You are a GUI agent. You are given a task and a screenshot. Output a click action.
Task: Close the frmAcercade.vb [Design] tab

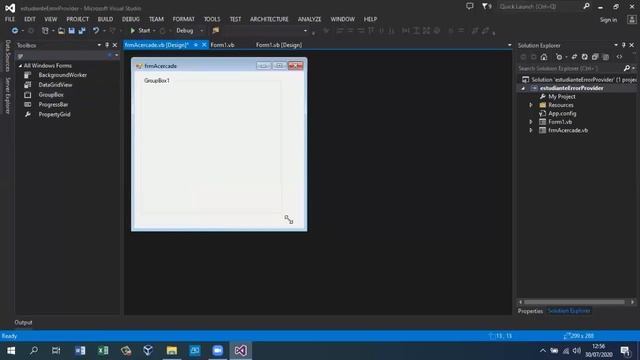pyautogui.click(x=204, y=45)
